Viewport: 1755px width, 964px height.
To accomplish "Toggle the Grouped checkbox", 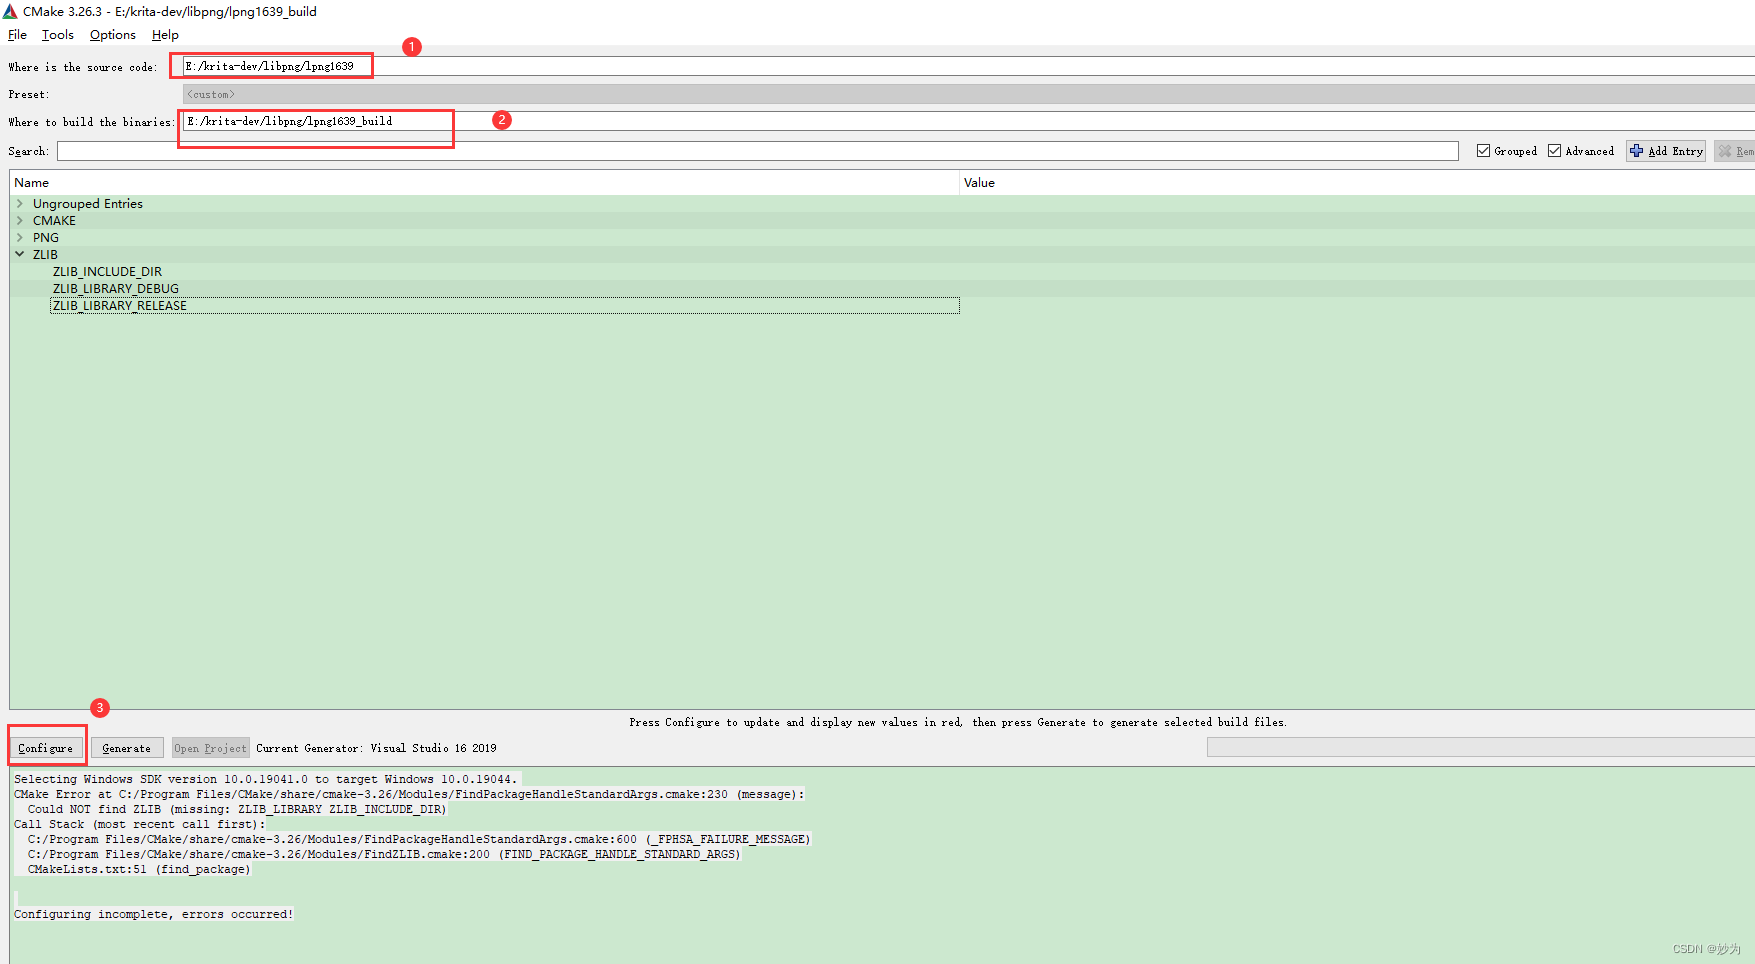I will (x=1483, y=151).
